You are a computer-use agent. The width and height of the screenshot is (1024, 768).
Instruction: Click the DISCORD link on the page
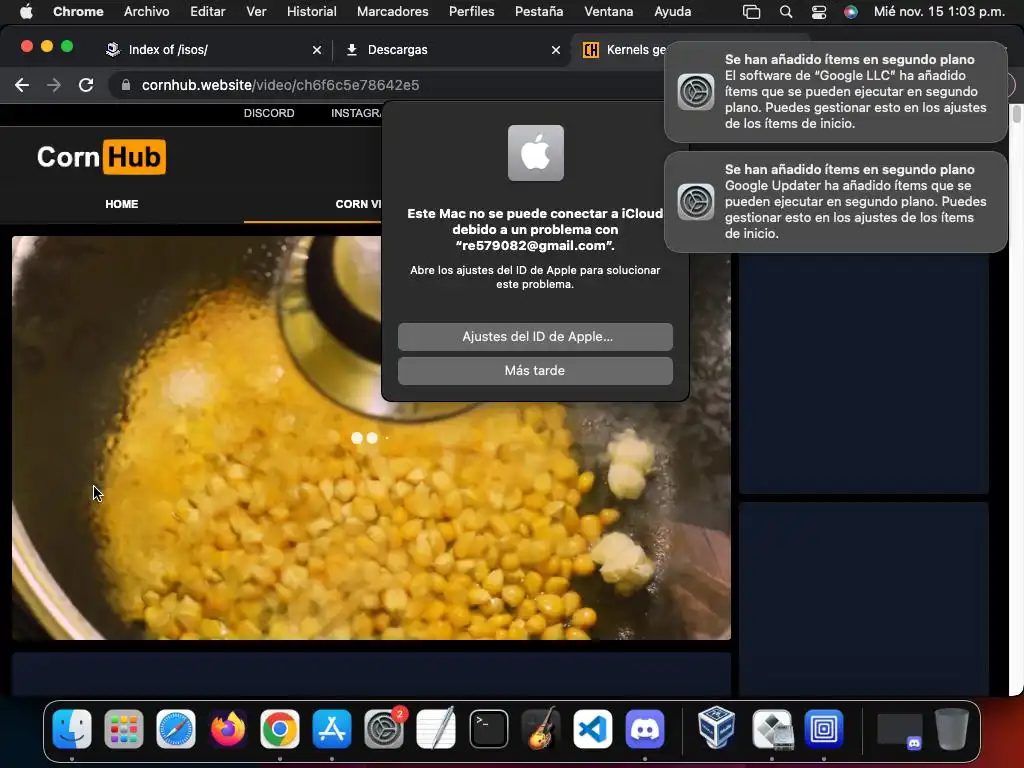coord(268,113)
